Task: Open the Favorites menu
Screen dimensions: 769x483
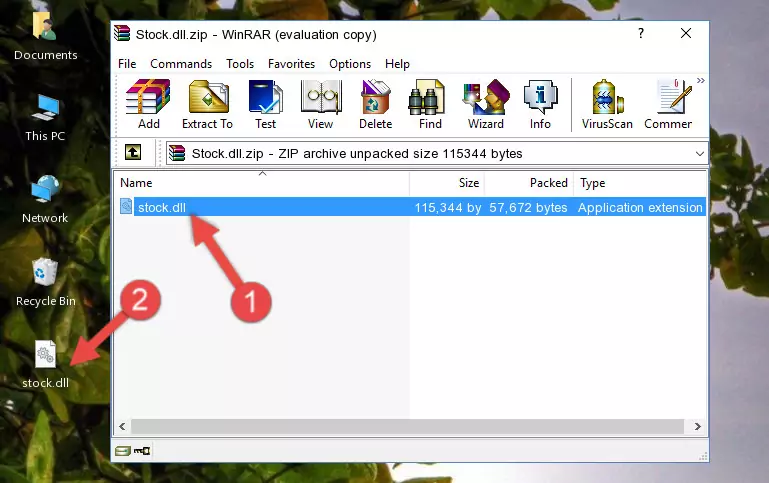Action: (x=291, y=64)
